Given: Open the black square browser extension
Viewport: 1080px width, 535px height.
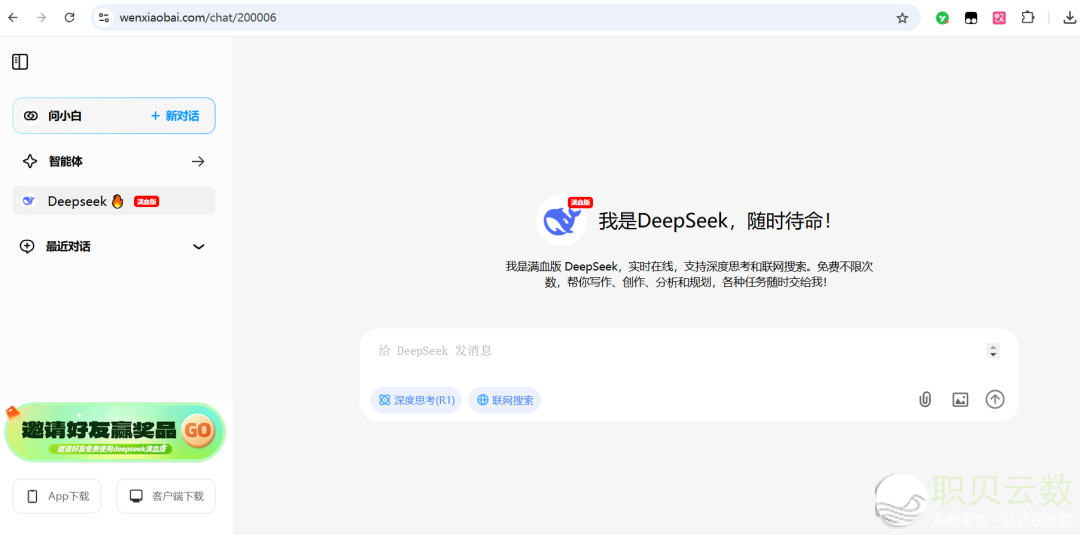Looking at the screenshot, I should [x=970, y=19].
